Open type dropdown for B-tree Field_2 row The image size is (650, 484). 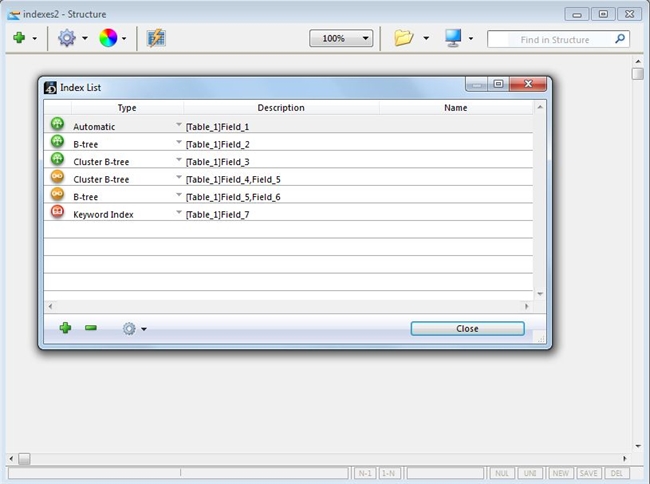[x=179, y=142]
